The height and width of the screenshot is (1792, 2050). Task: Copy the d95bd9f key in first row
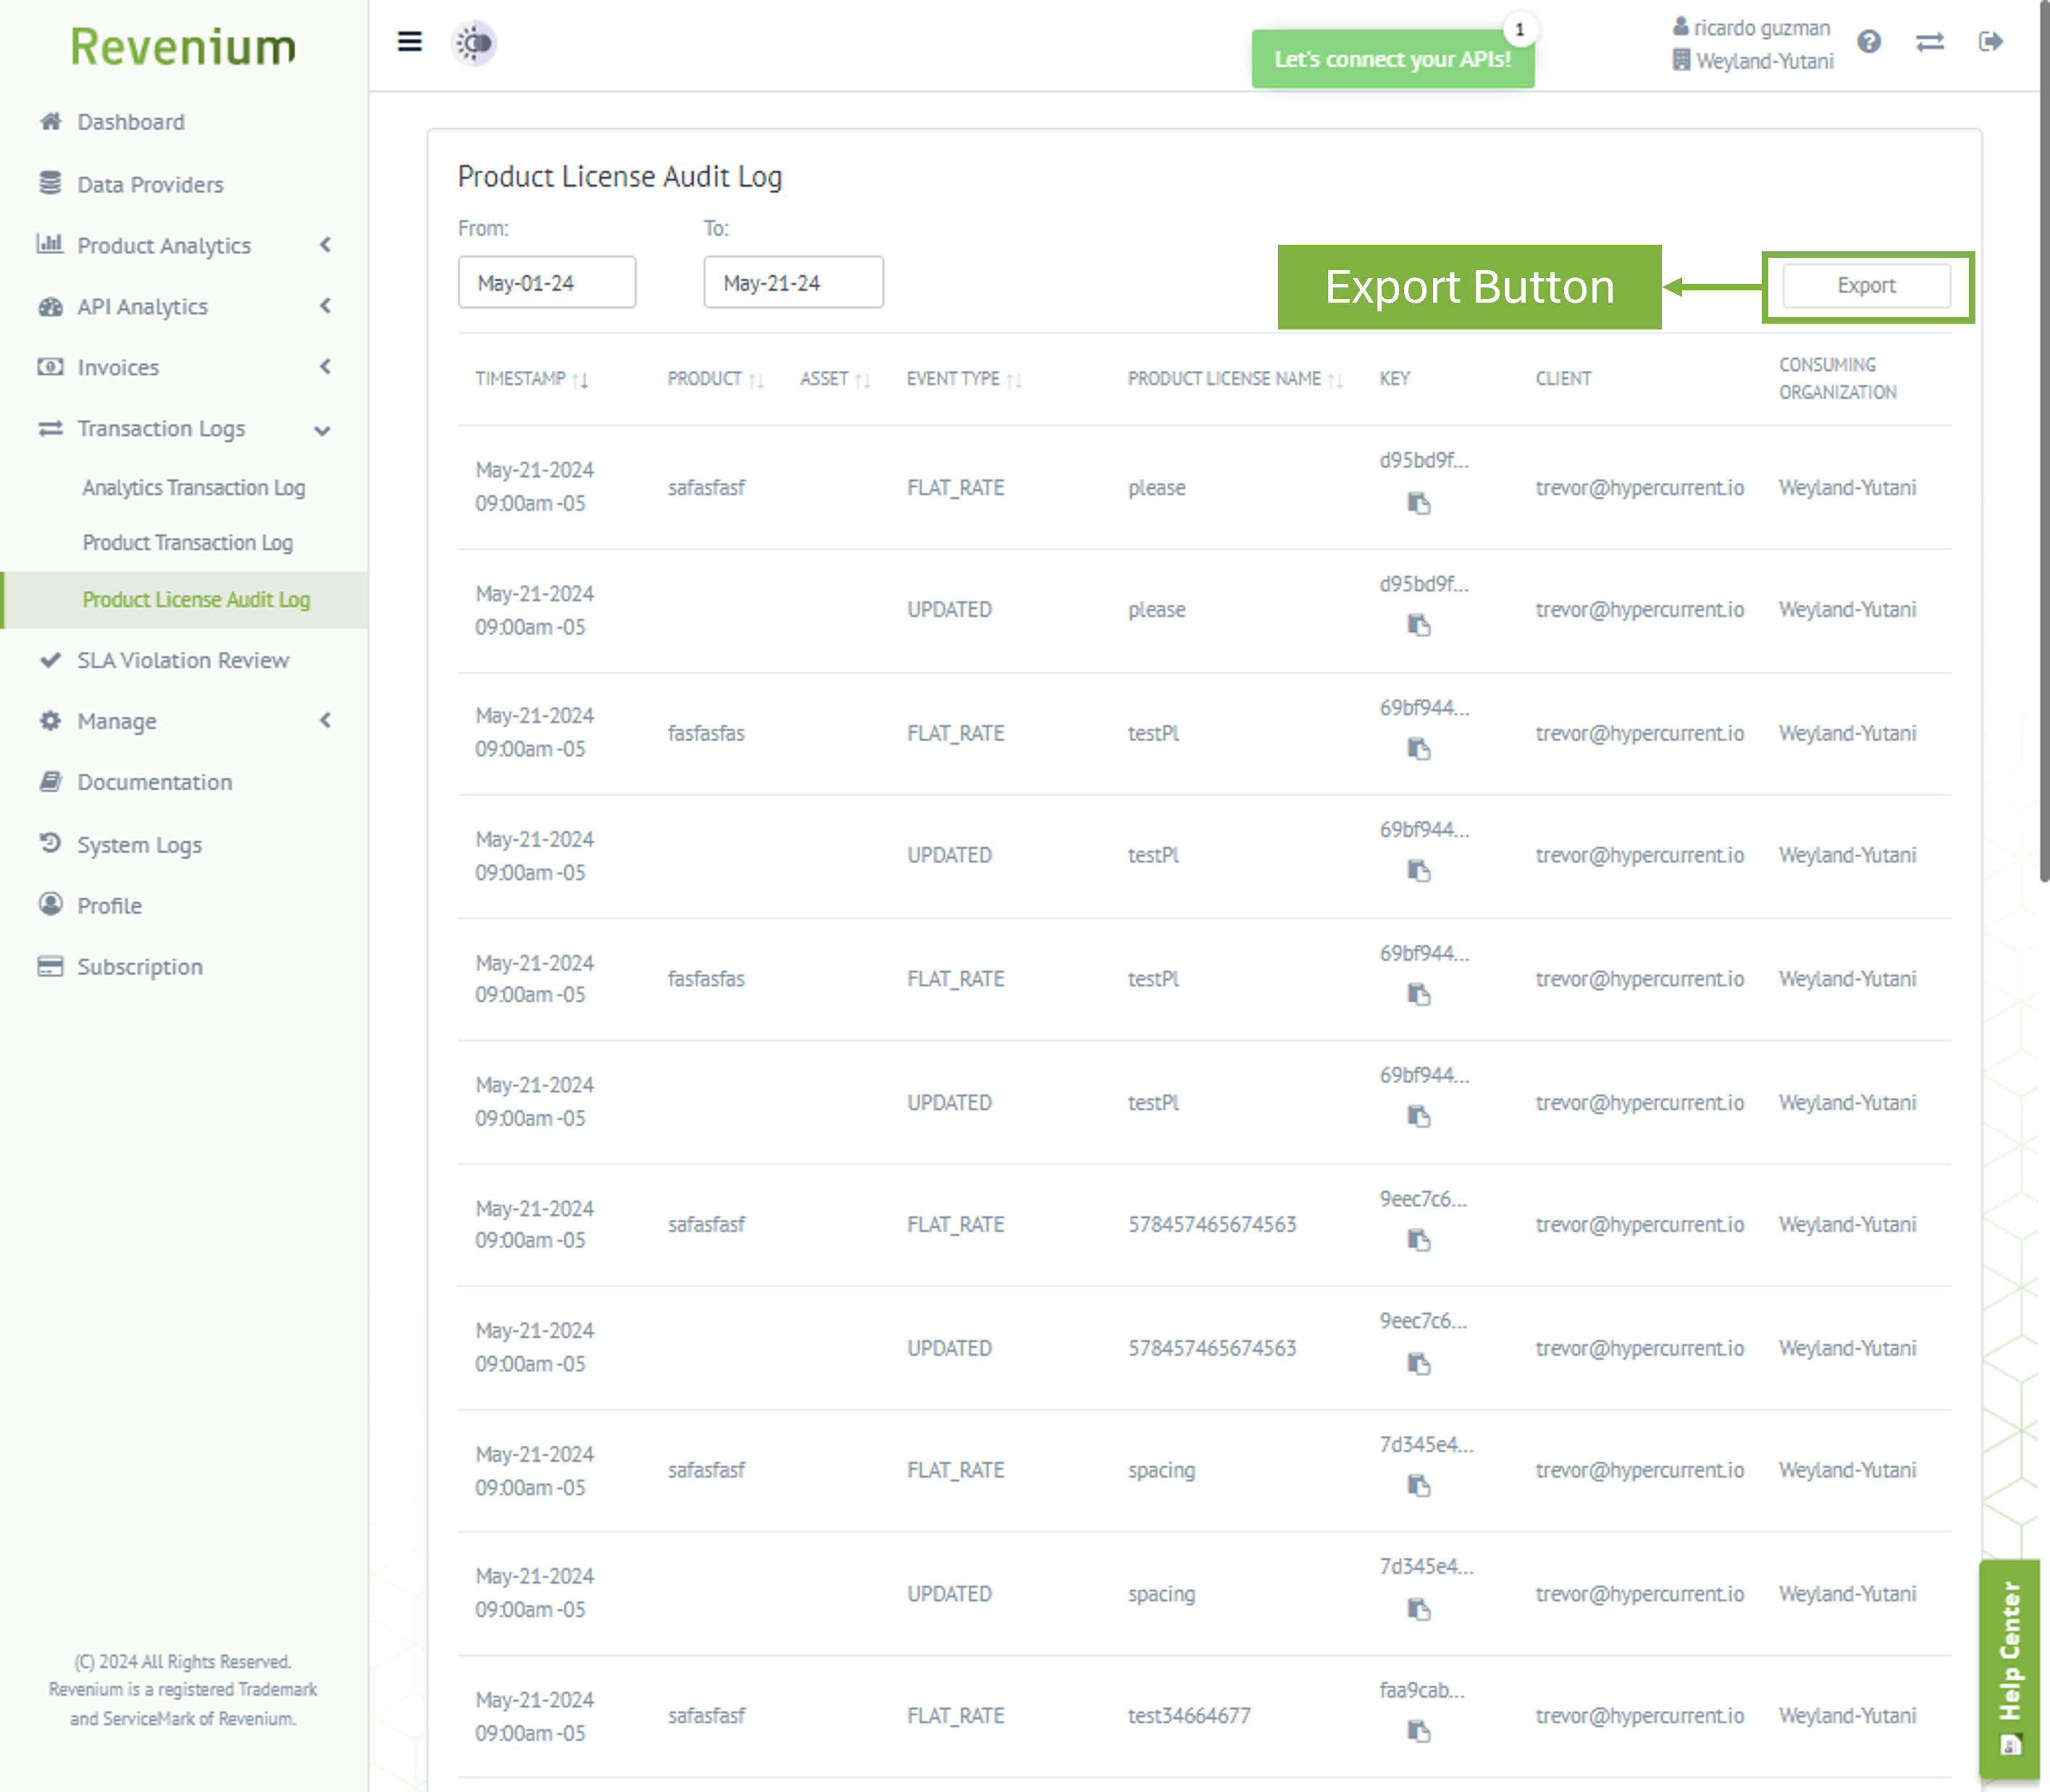1418,503
